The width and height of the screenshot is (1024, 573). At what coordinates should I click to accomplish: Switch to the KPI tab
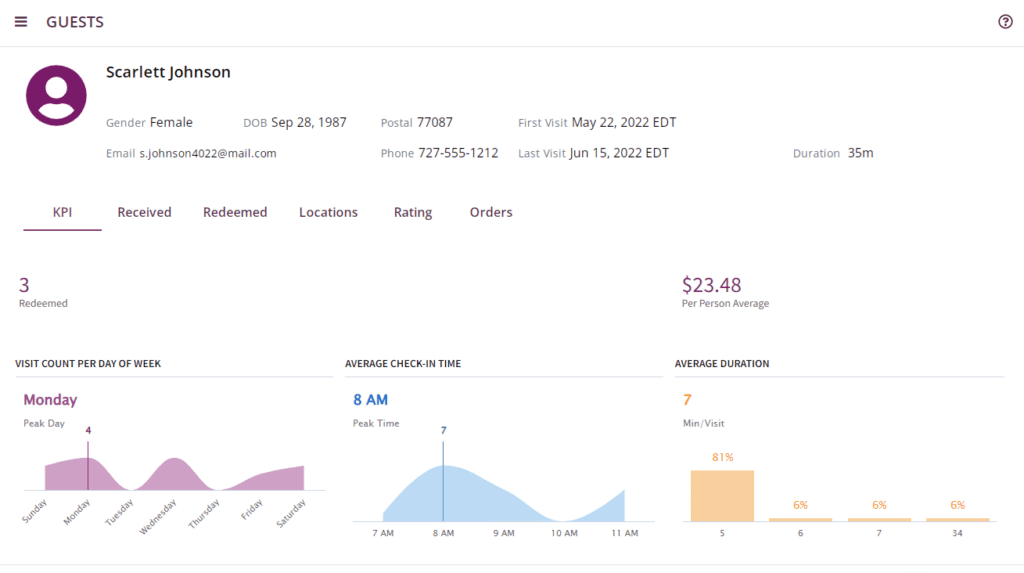pyautogui.click(x=62, y=212)
